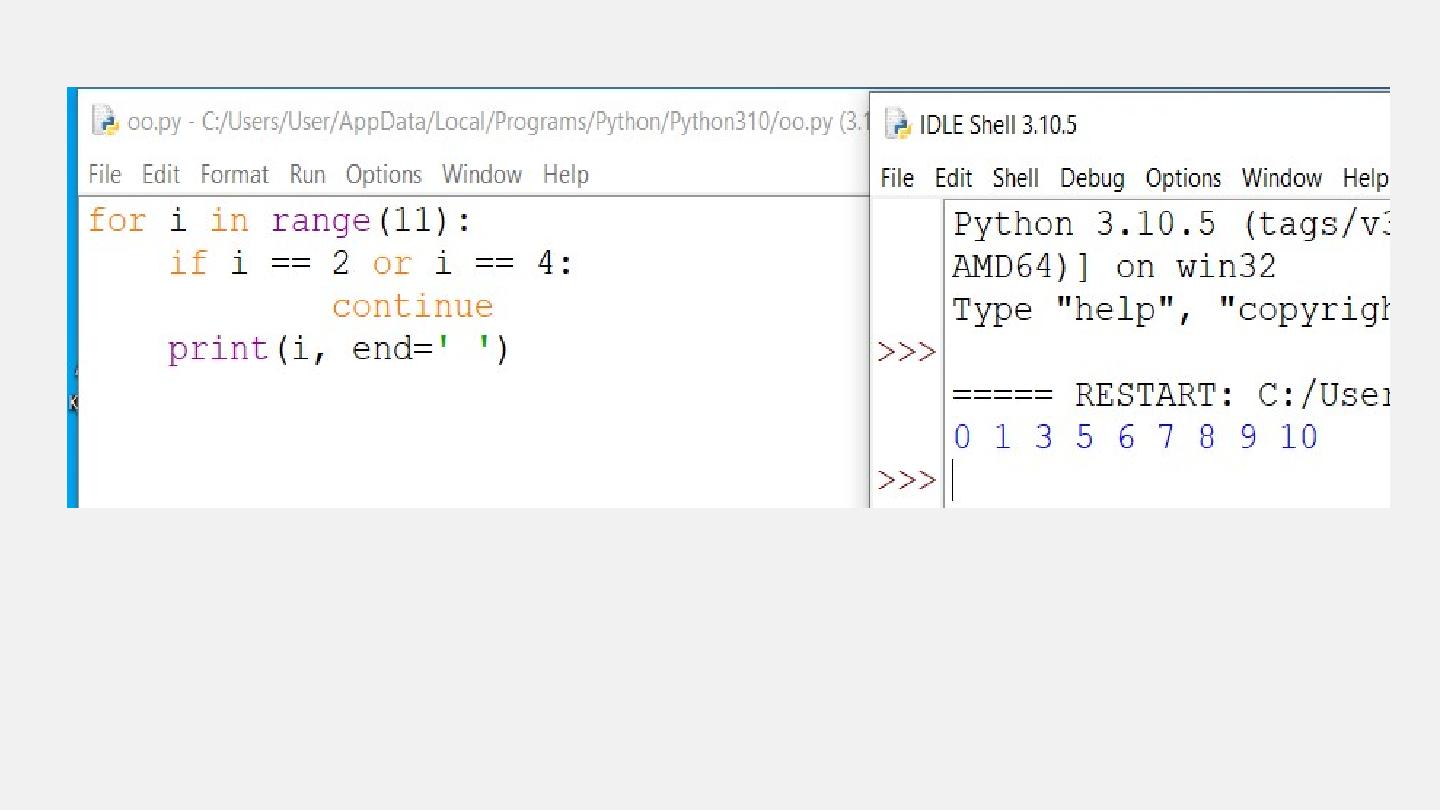1440x810 pixels.
Task: Open Window menu in oo.py editor
Action: point(482,174)
